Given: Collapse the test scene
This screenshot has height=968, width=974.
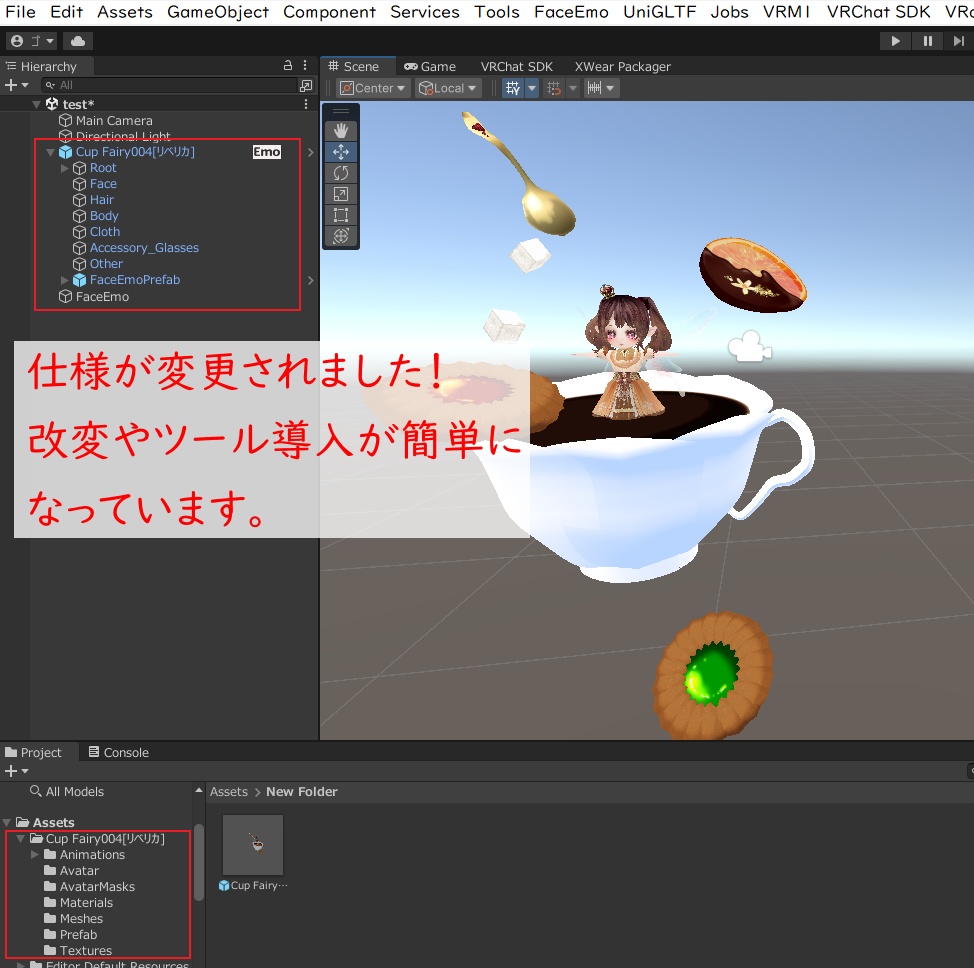Looking at the screenshot, I should click(x=36, y=104).
